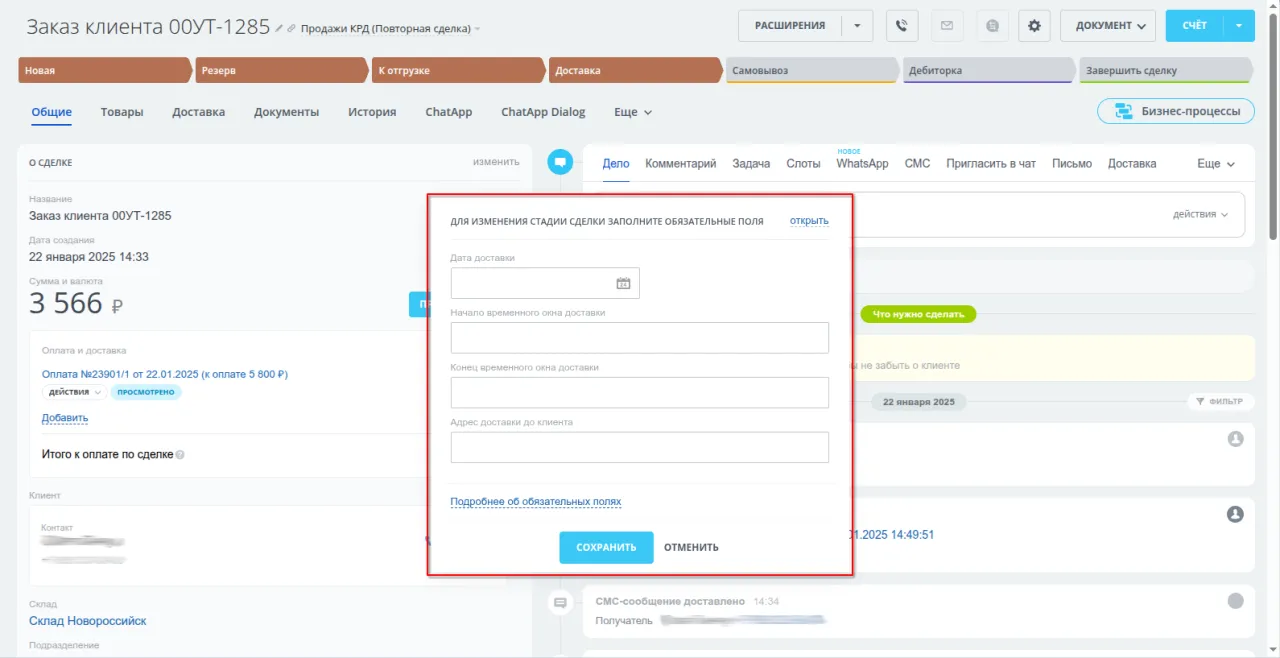Click the calendar icon in Дата доставки field
Viewport: 1280px width, 658px height.
[623, 283]
